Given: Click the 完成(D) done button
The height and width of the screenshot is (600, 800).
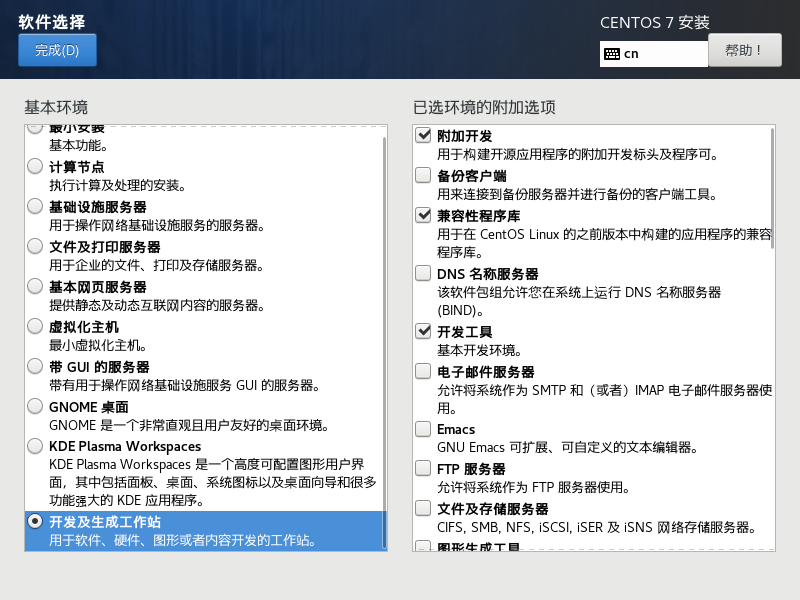Looking at the screenshot, I should coord(57,50).
